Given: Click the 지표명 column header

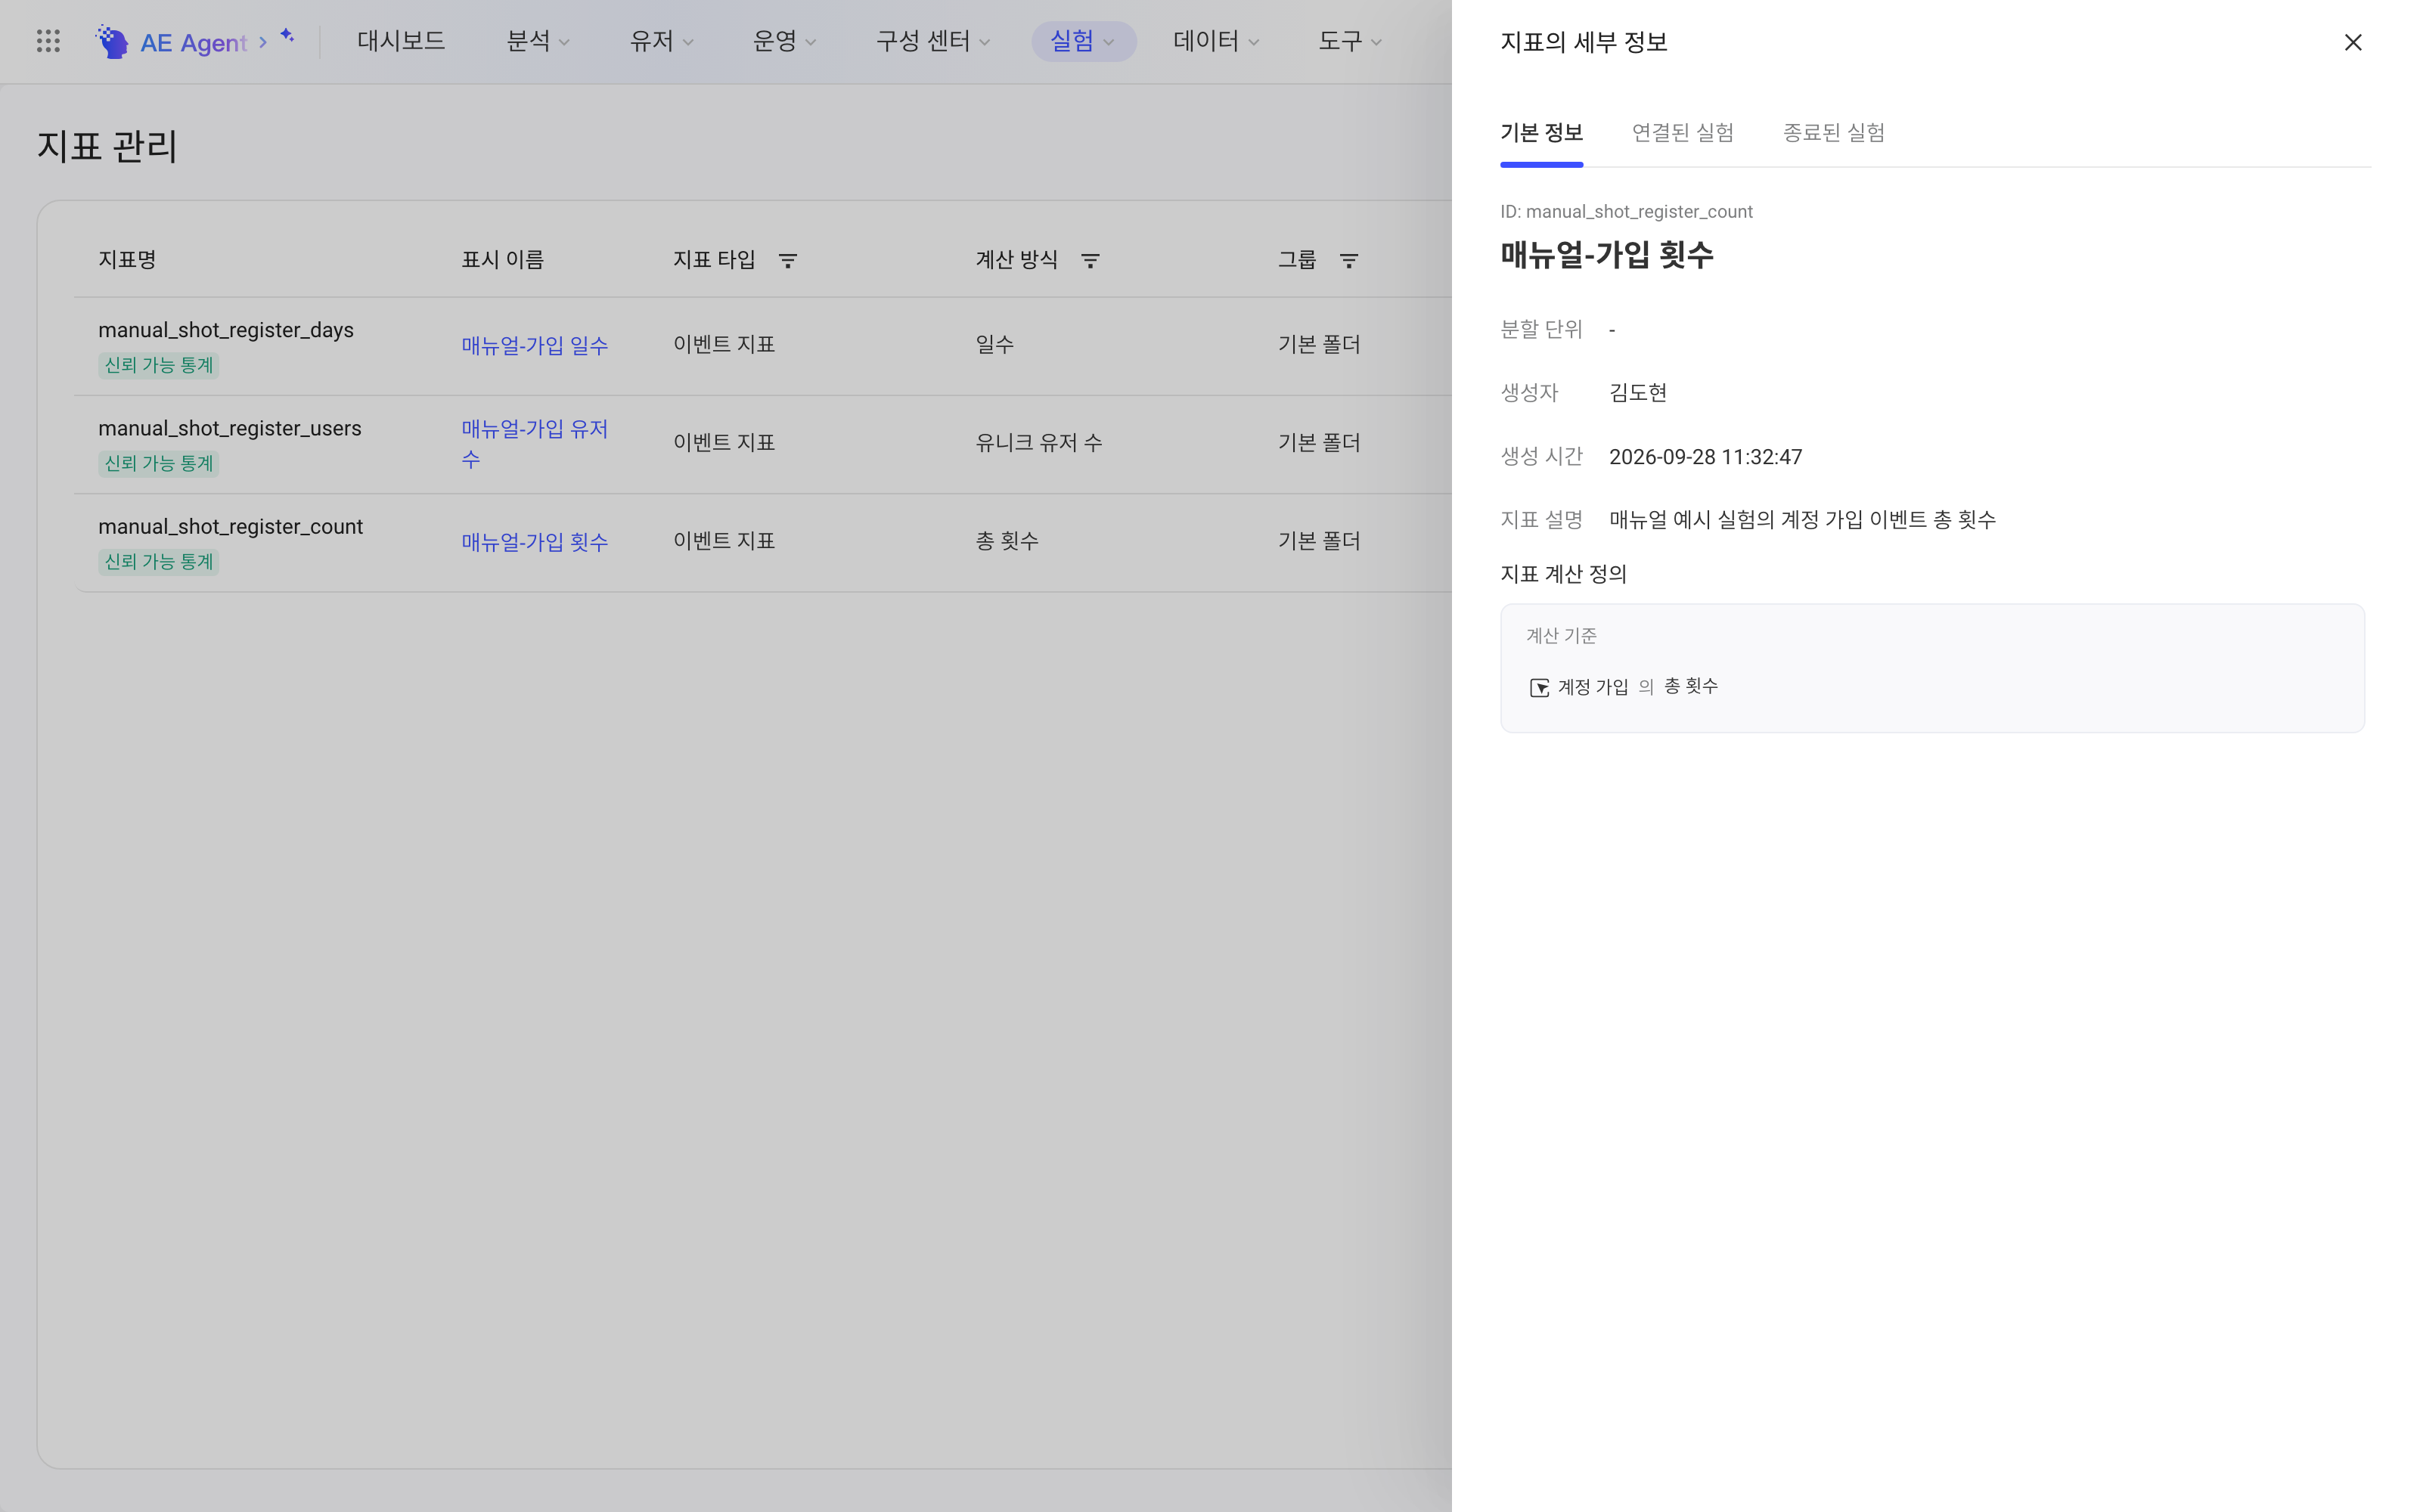Looking at the screenshot, I should [x=127, y=260].
